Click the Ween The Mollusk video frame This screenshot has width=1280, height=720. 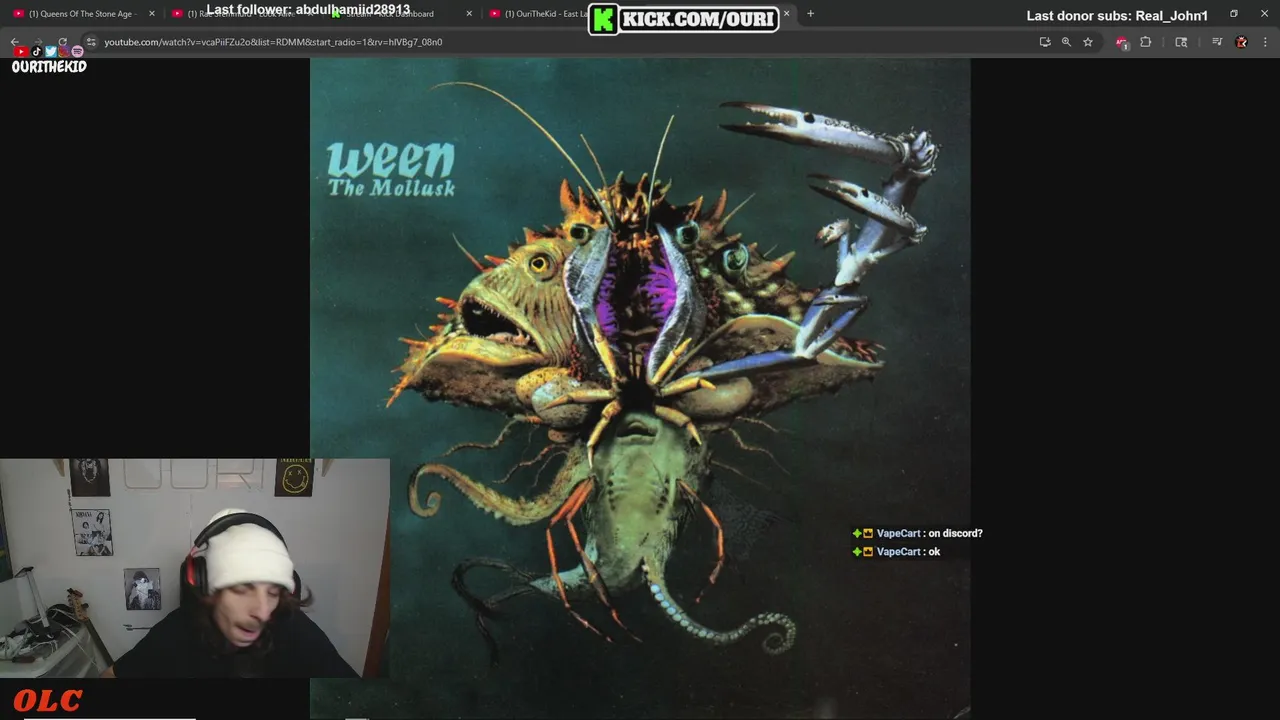pyautogui.click(x=640, y=388)
